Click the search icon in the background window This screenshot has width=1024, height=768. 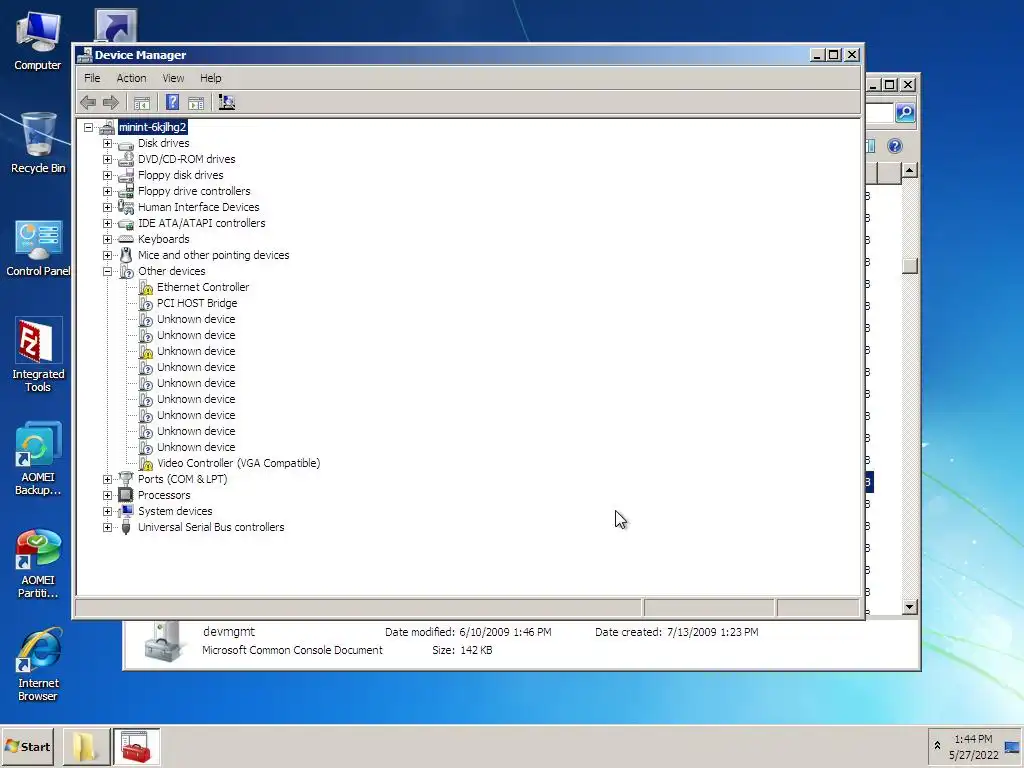coord(905,112)
